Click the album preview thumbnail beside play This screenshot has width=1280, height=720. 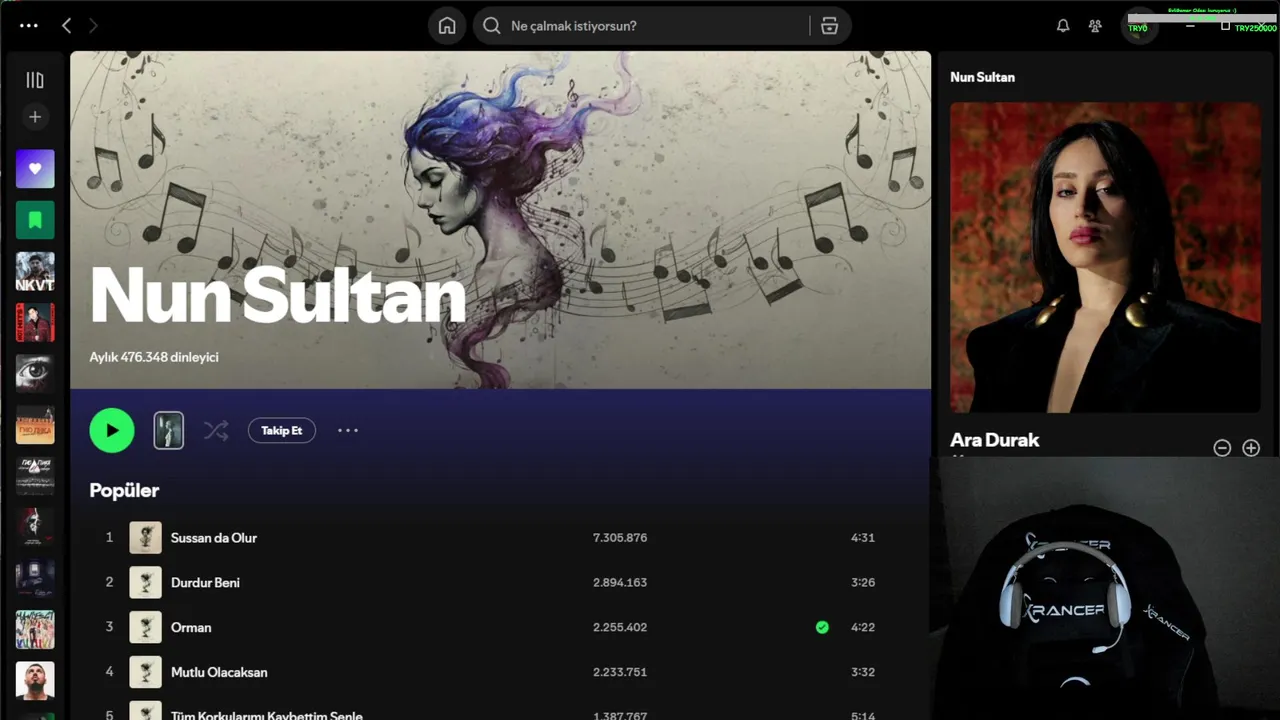tap(168, 431)
